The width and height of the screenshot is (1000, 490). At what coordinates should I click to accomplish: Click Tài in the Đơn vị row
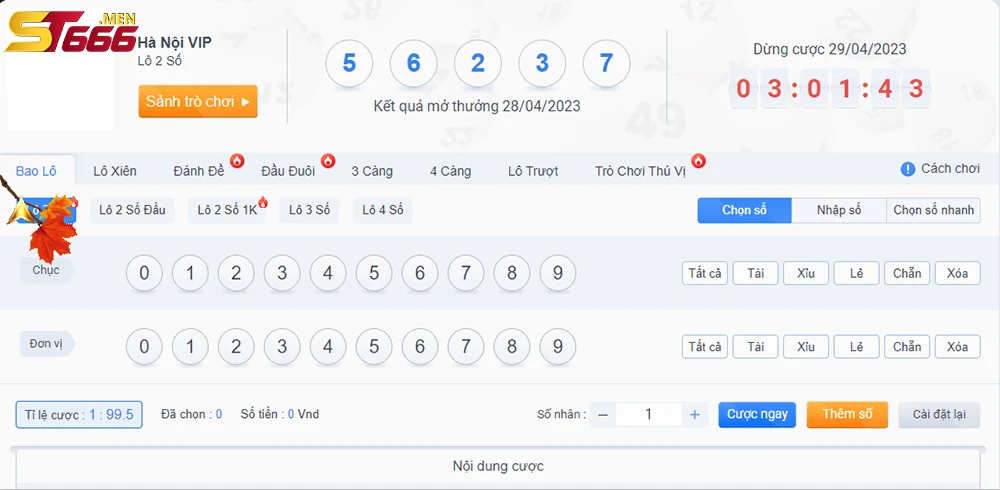[x=756, y=346]
